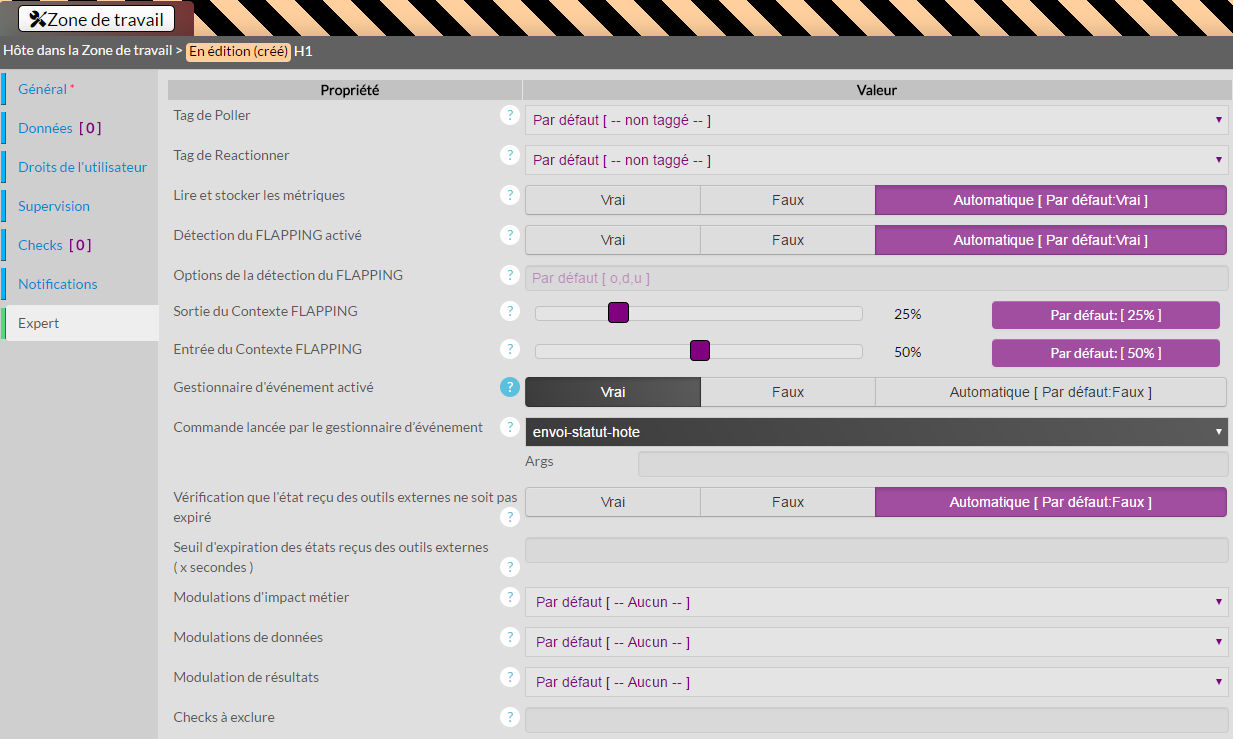This screenshot has height=739, width=1233.
Task: Click help icon for Tag de Poller
Action: (510, 116)
